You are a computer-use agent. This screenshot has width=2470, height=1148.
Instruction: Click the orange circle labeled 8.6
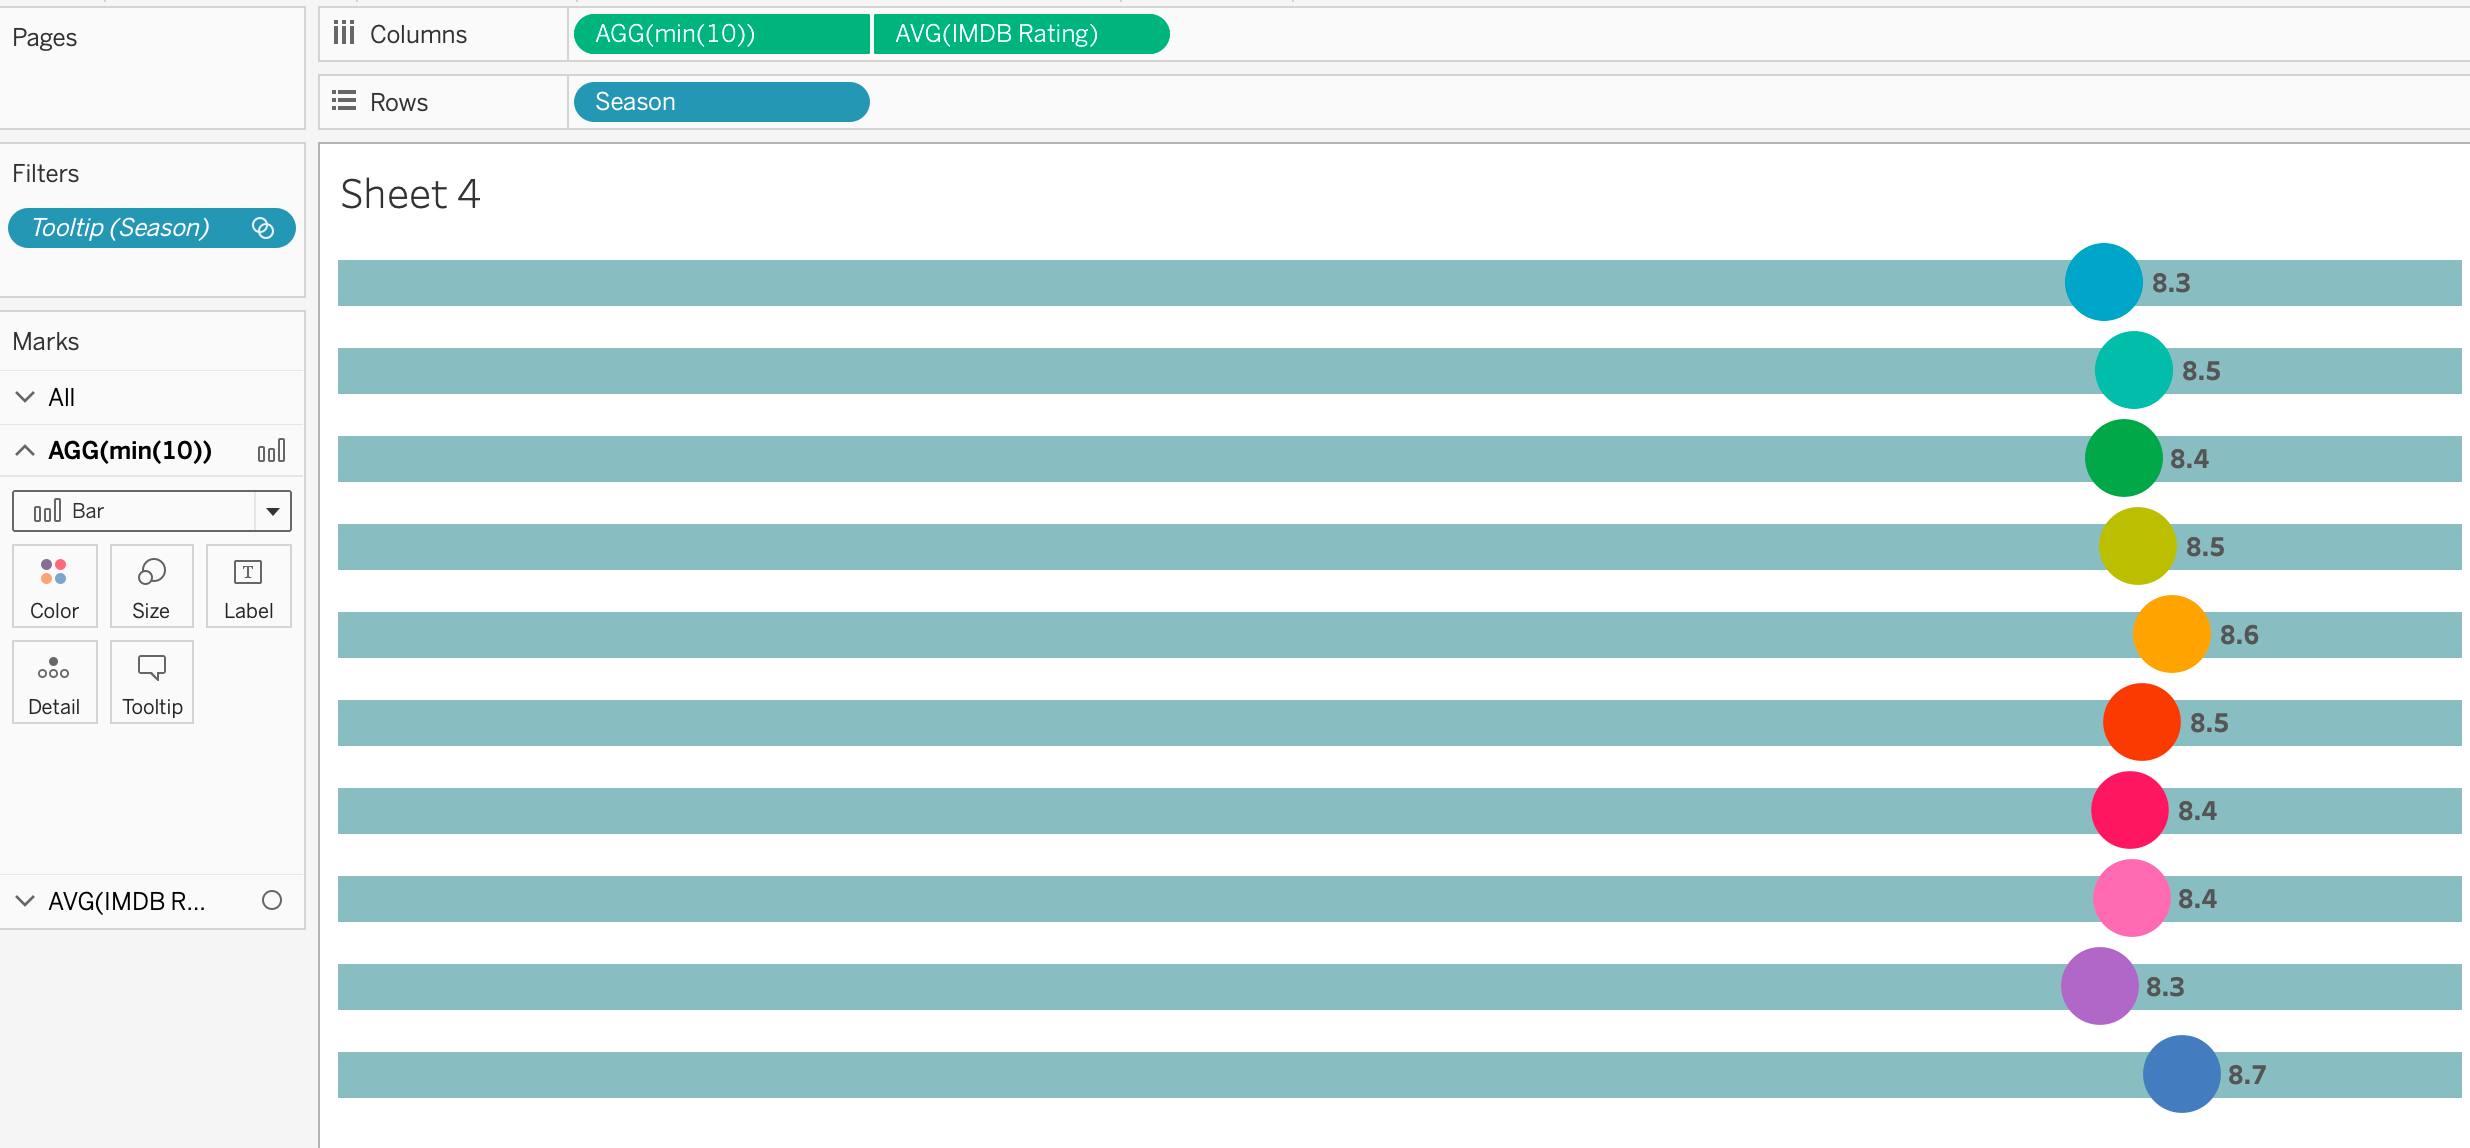click(x=2170, y=634)
